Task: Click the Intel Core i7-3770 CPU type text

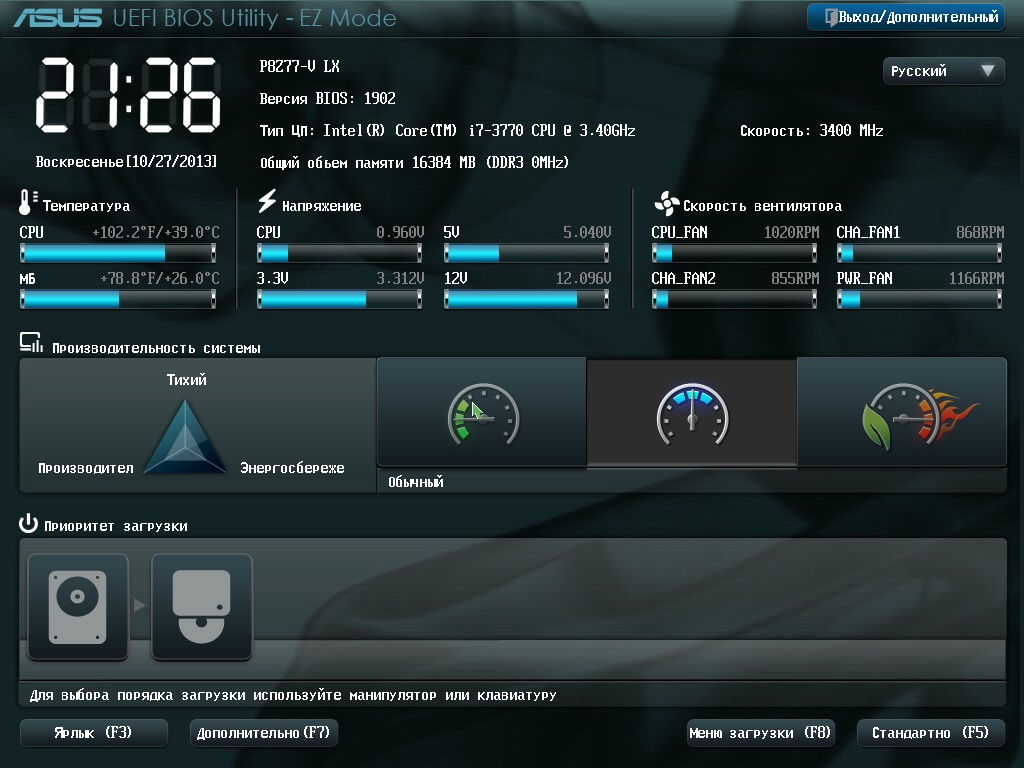Action: tap(447, 131)
